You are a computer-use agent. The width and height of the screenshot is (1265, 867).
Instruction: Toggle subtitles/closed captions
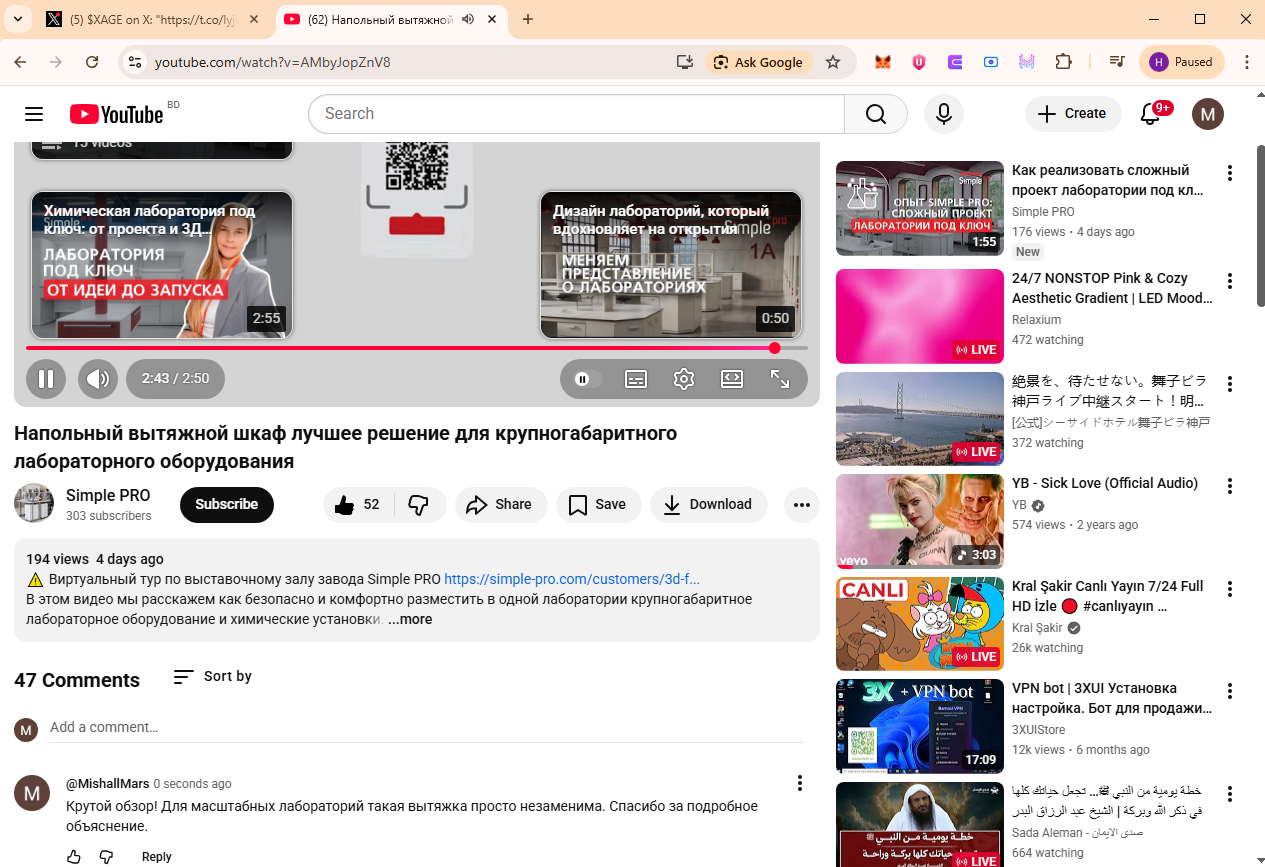coord(636,379)
